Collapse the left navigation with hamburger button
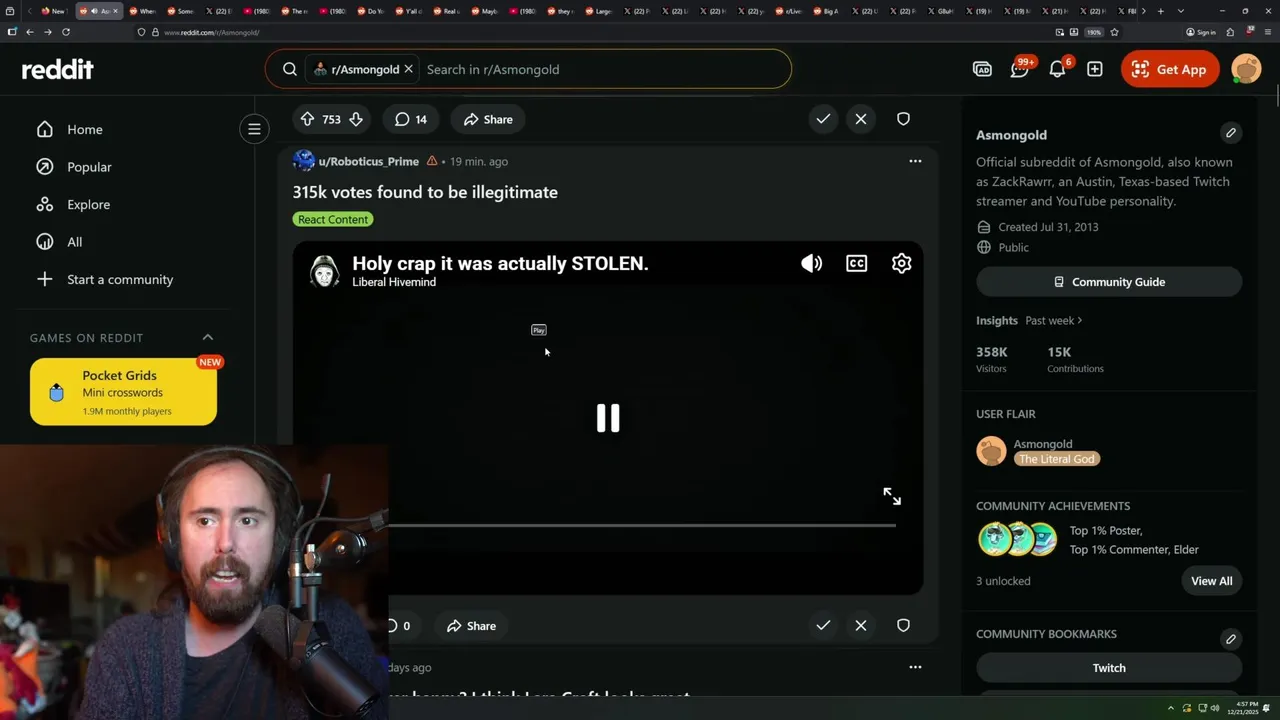Image resolution: width=1280 pixels, height=720 pixels. (x=254, y=129)
